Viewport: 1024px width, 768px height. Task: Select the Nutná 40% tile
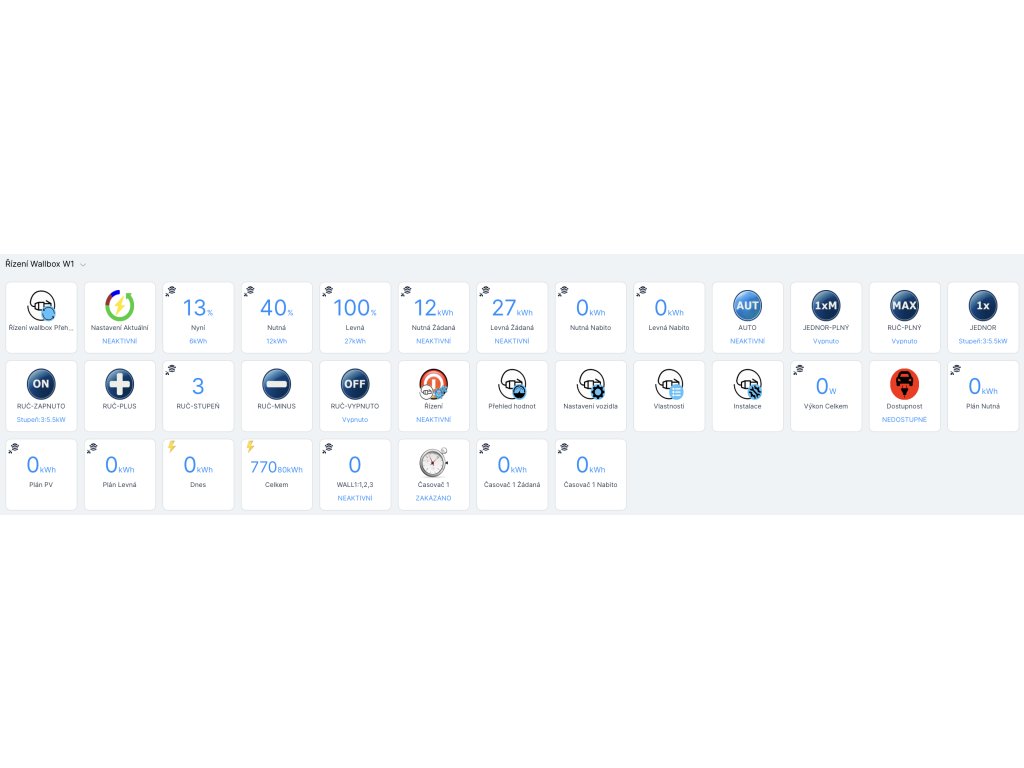coord(276,317)
